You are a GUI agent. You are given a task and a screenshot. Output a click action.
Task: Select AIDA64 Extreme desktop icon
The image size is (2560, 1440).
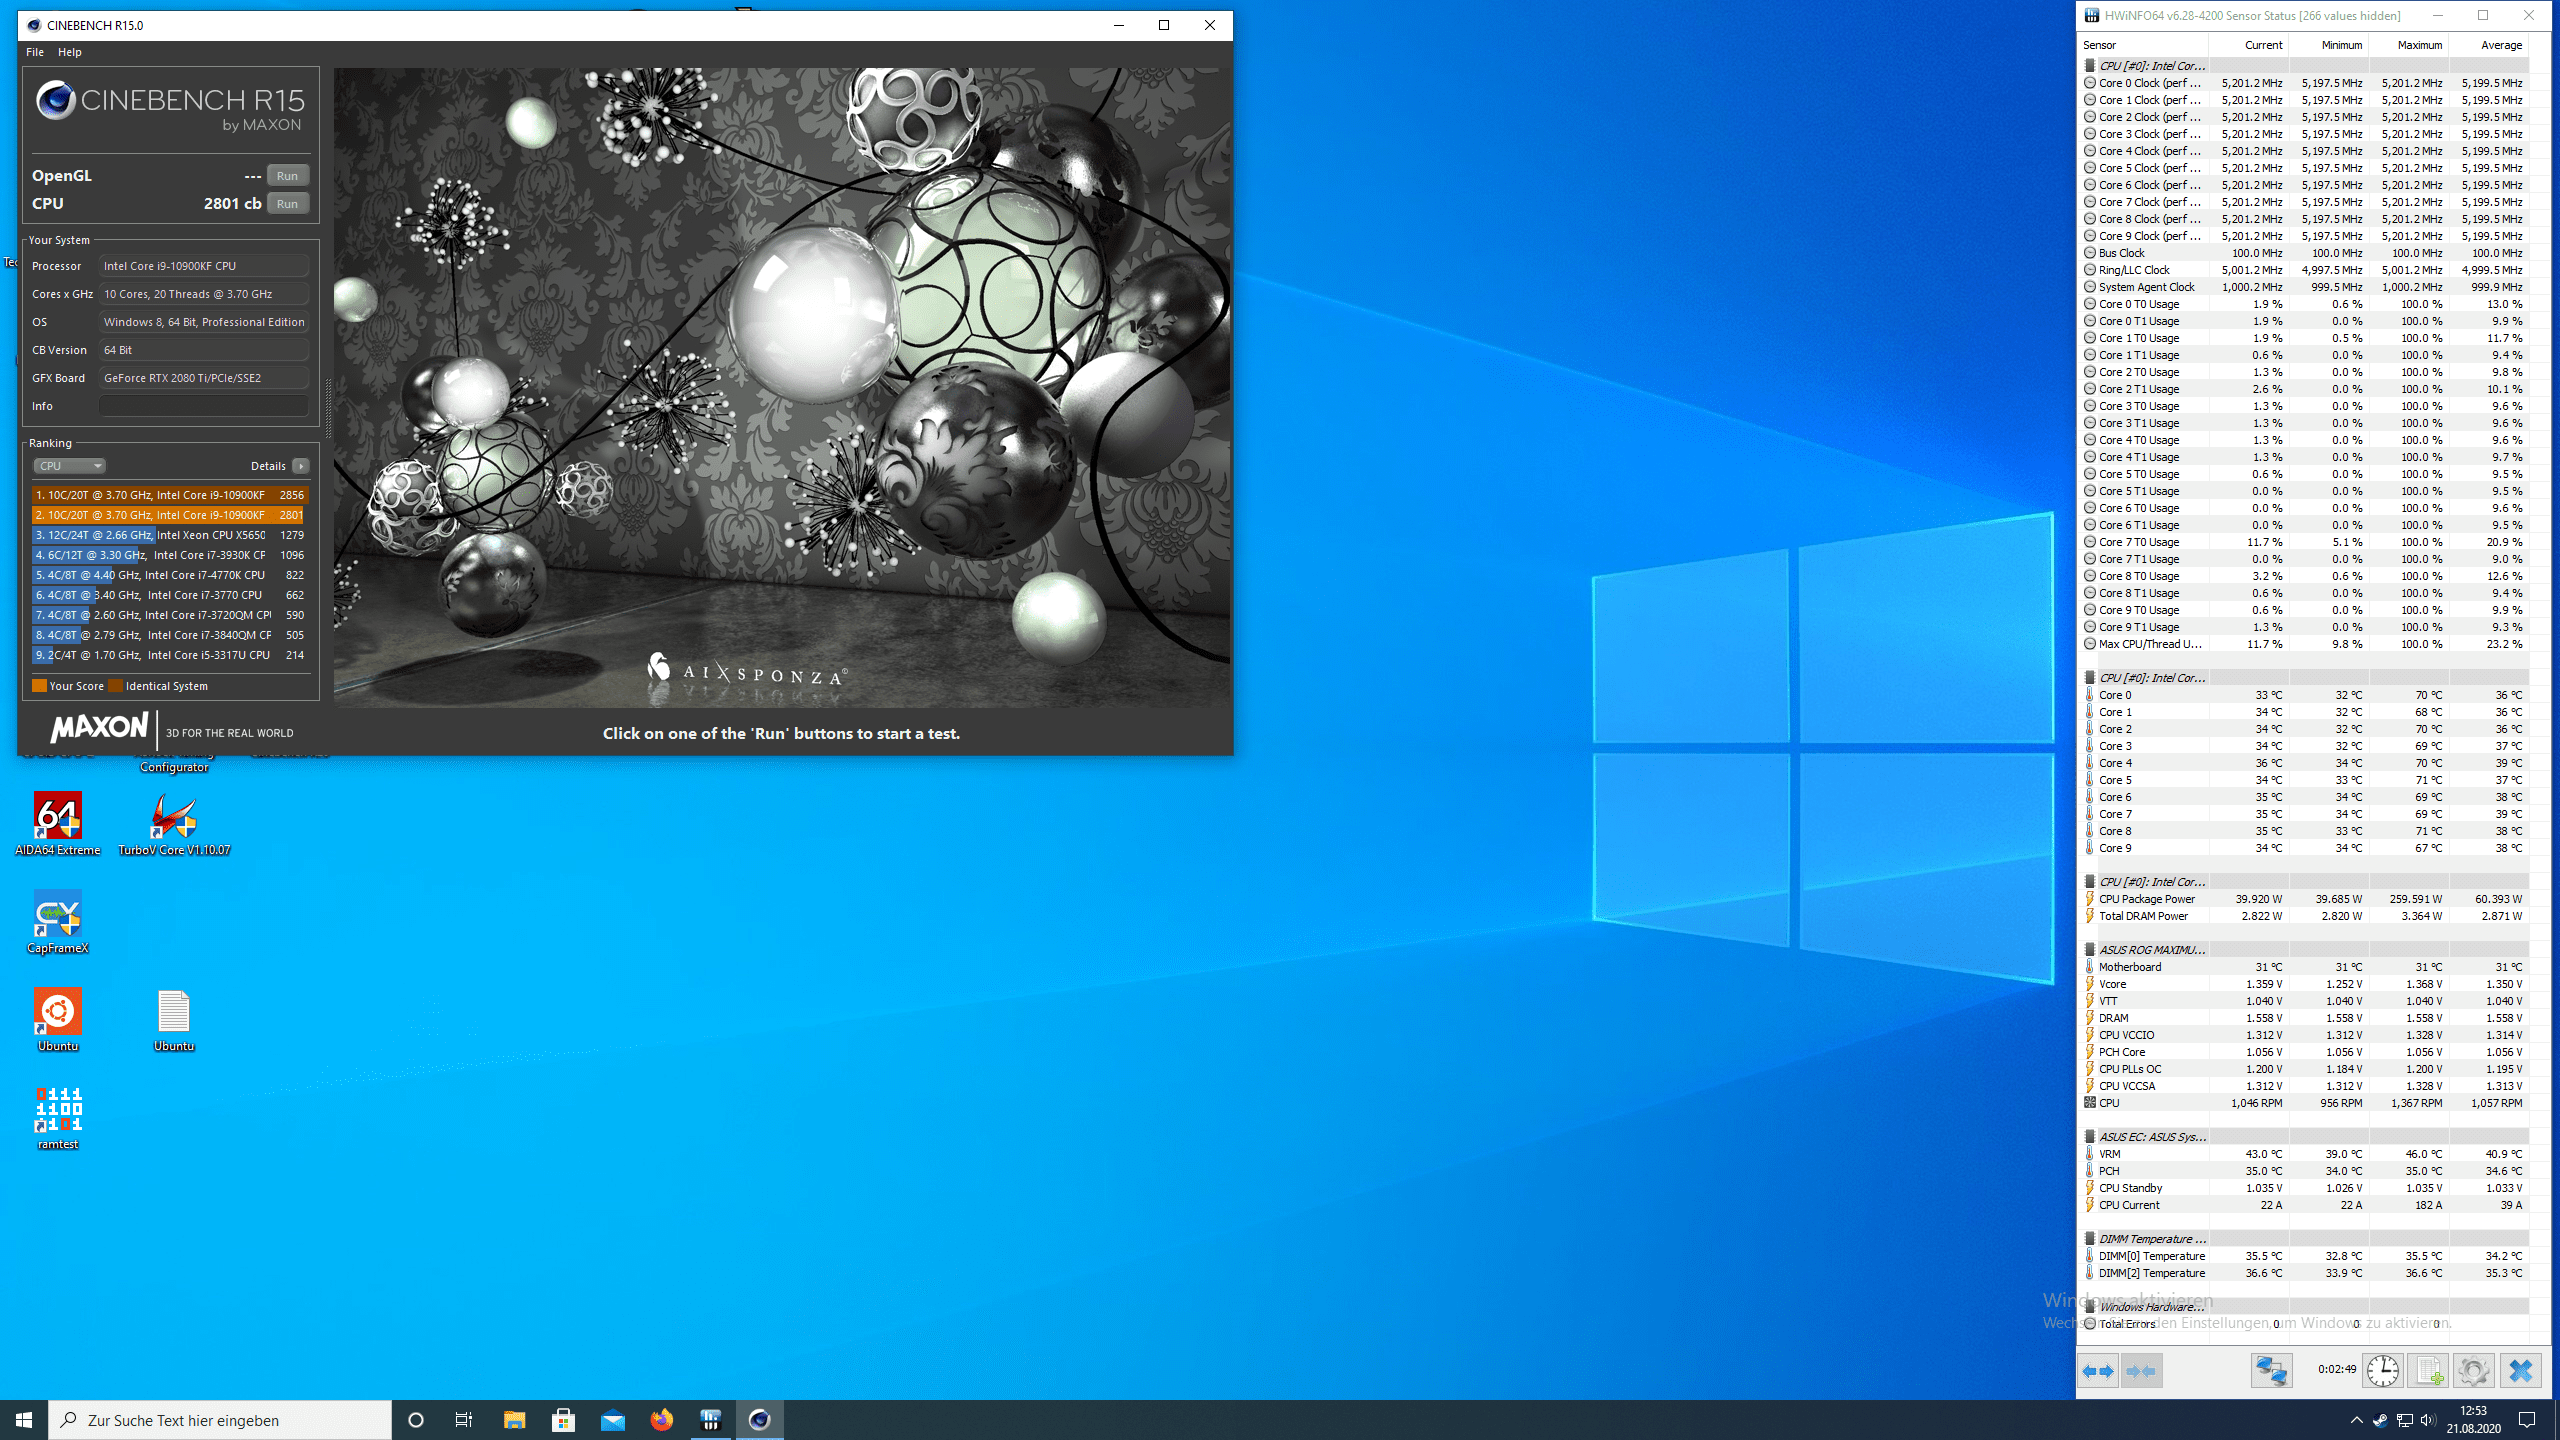(x=58, y=825)
